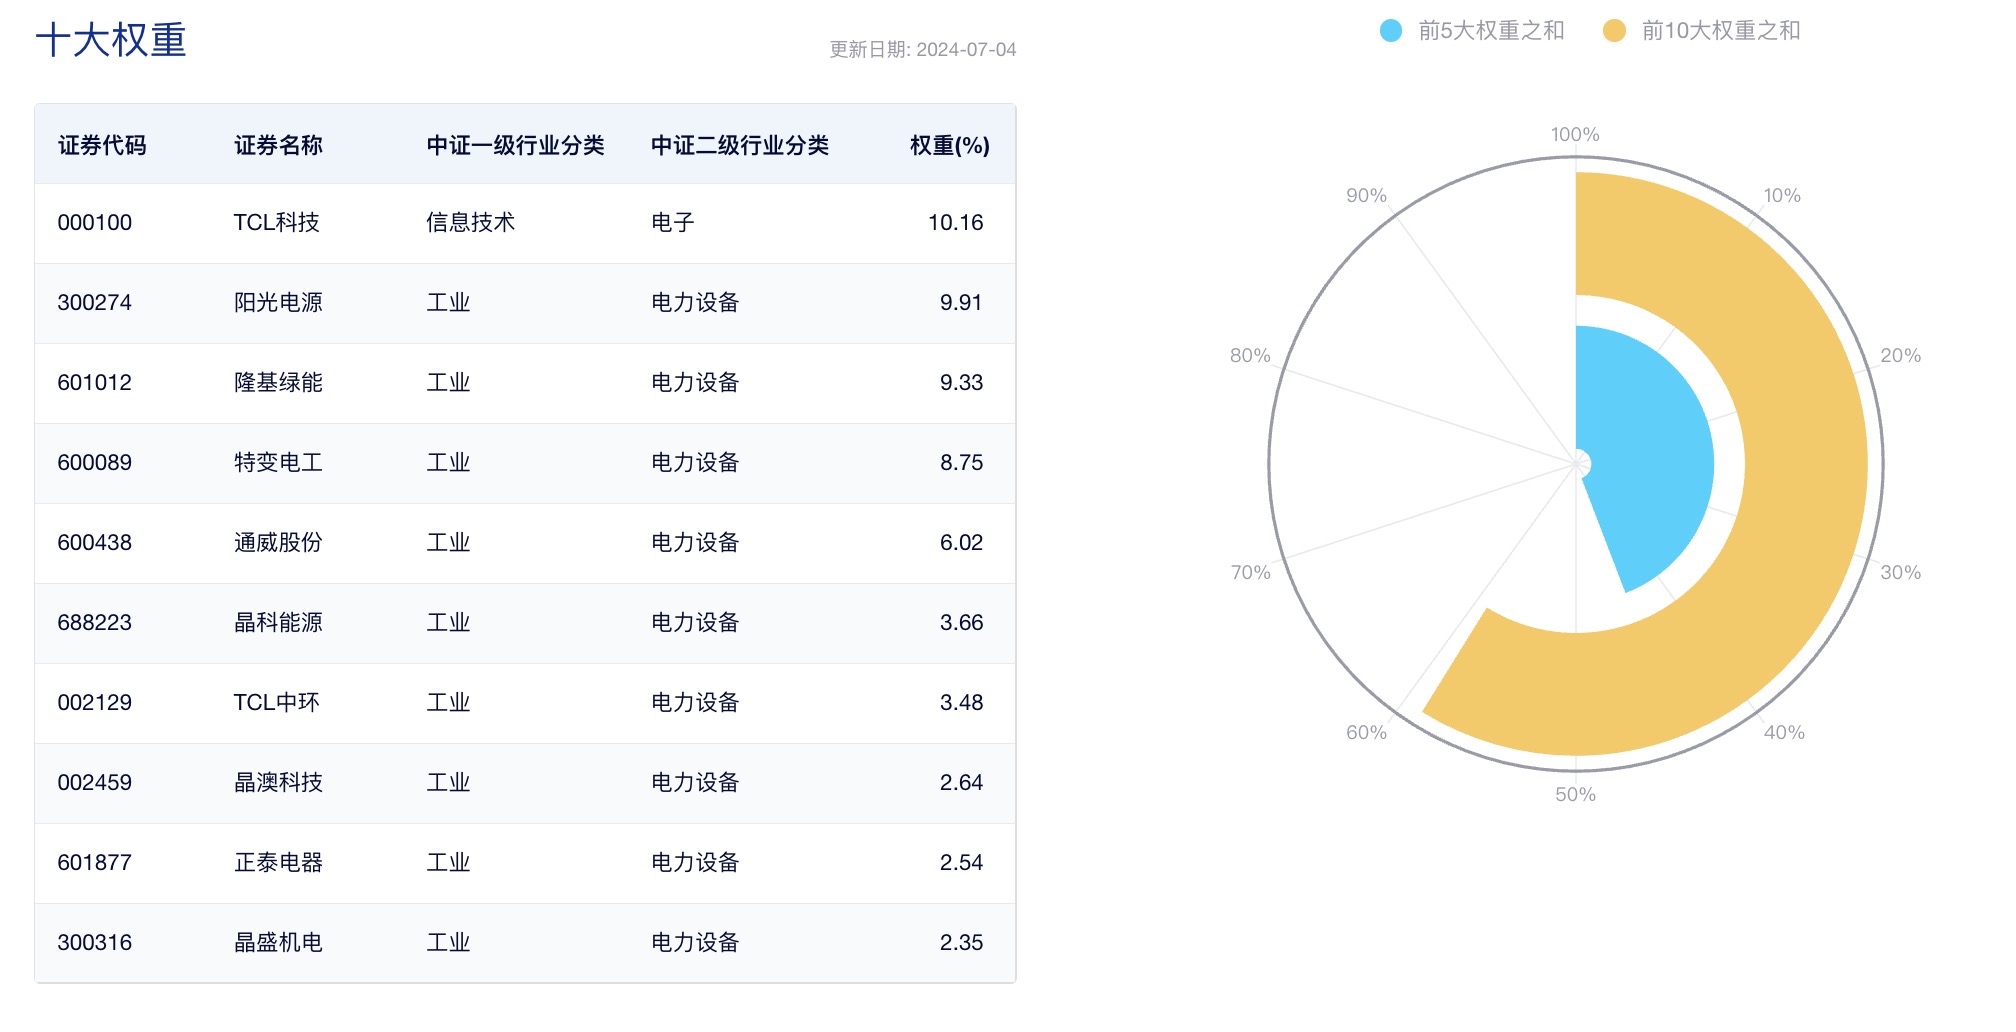Click the 30% axis label on chart
2016x1032 pixels.
point(1900,572)
